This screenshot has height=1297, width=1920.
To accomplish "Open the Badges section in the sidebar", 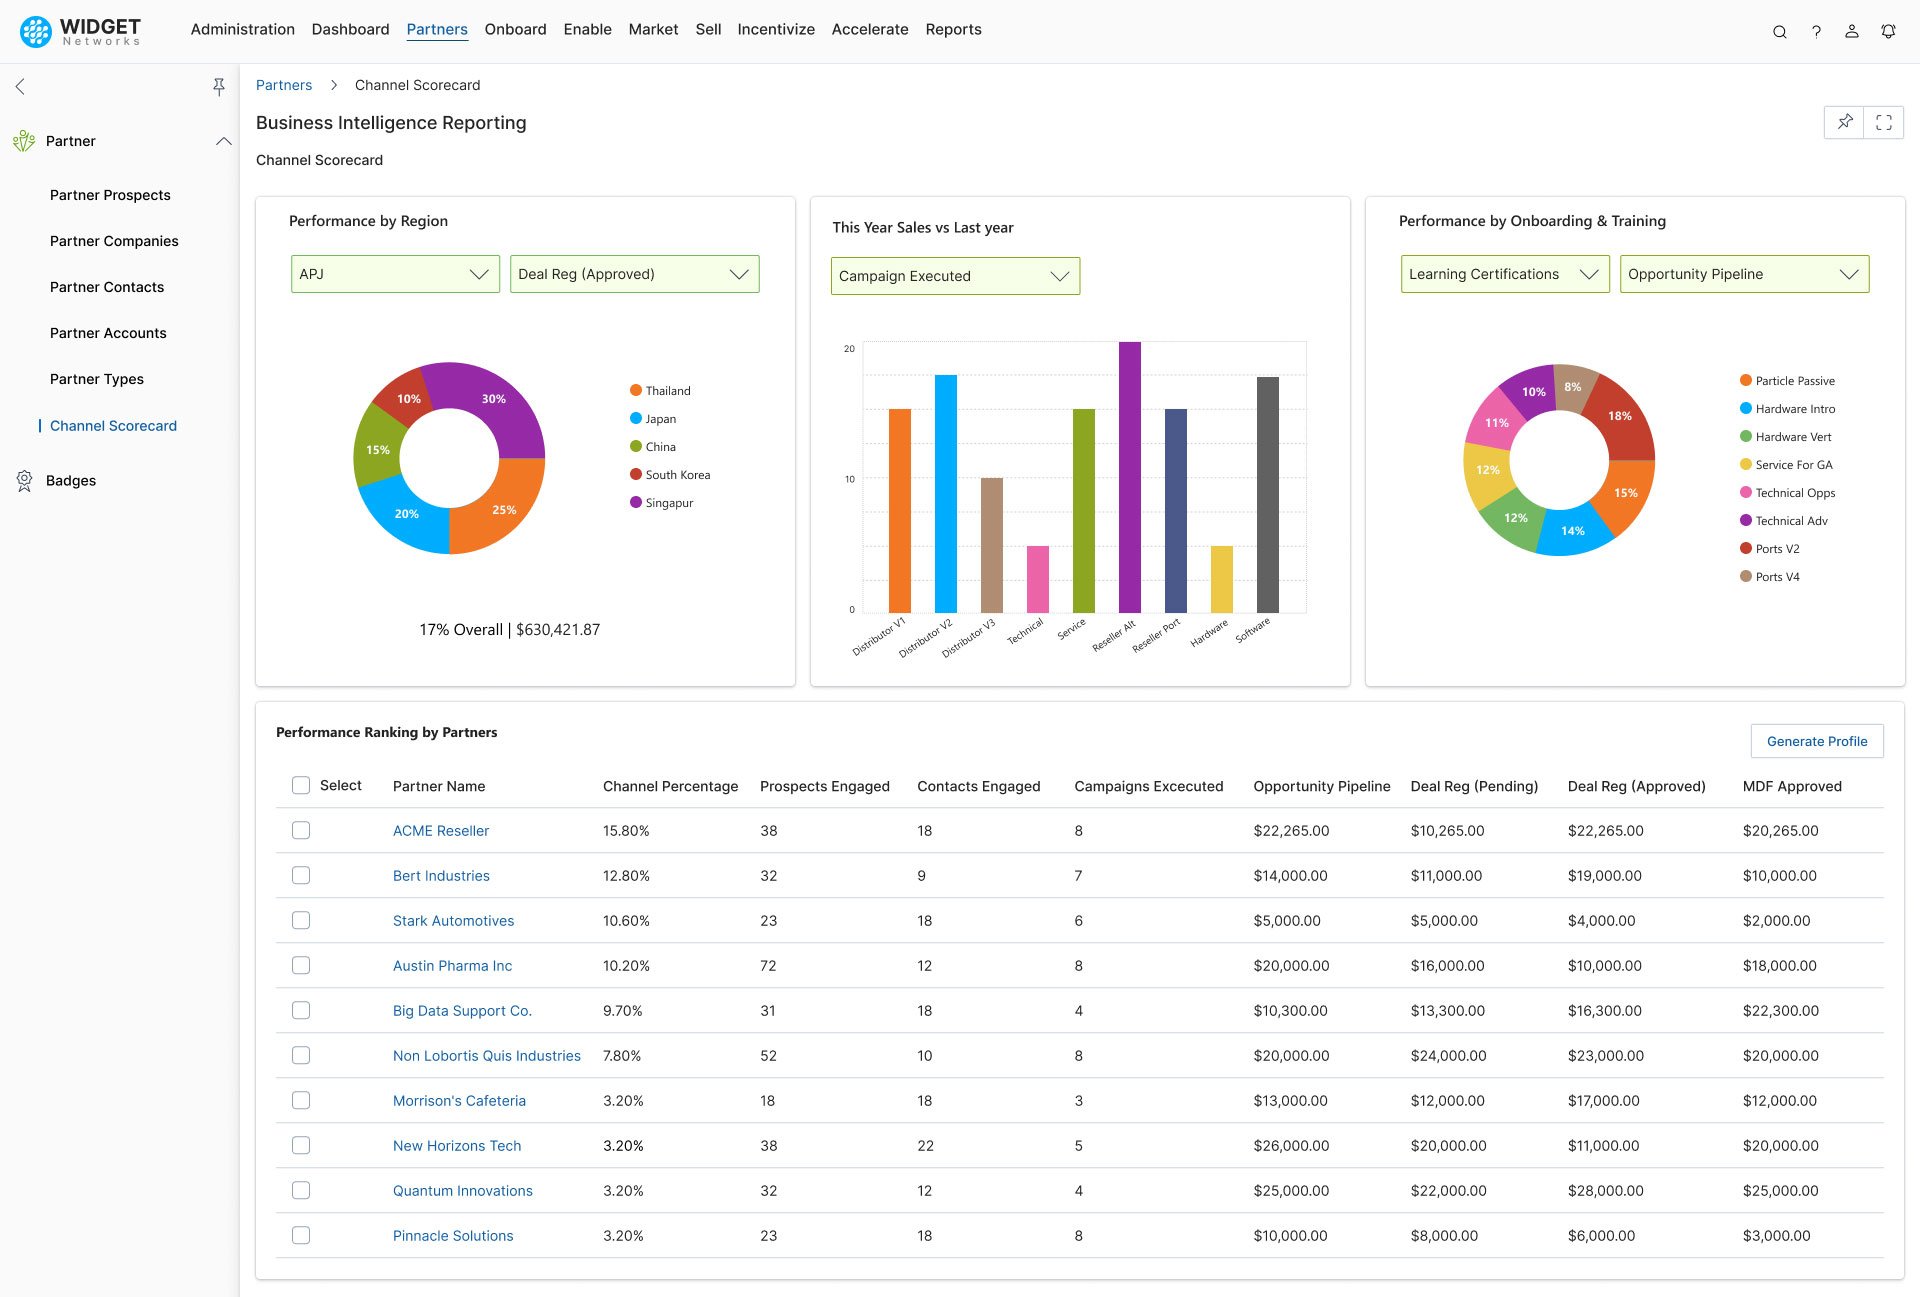I will pyautogui.click(x=70, y=480).
